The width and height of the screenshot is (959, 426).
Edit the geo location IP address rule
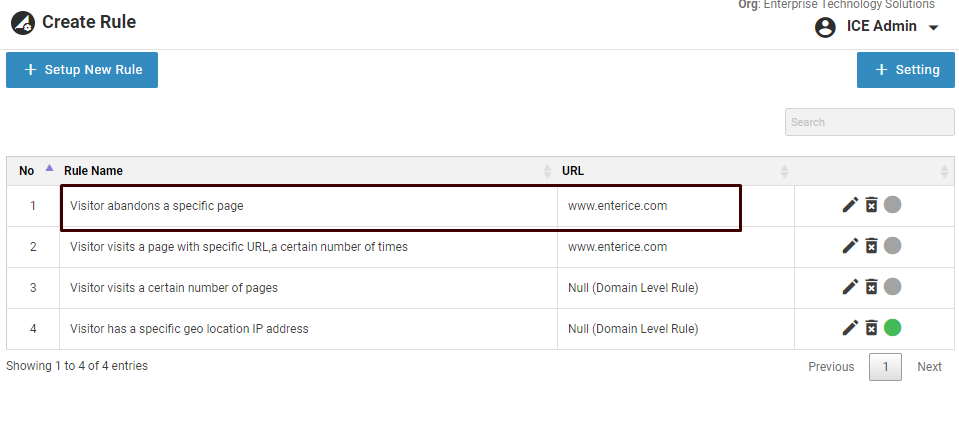pyautogui.click(x=850, y=328)
